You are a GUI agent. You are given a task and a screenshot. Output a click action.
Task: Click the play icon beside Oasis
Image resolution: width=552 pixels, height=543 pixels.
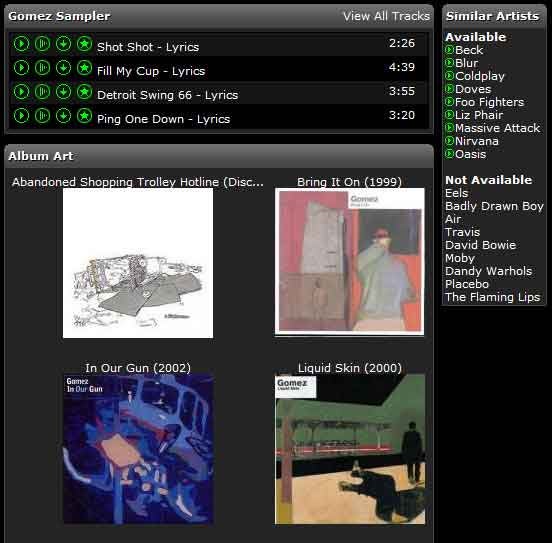pyautogui.click(x=449, y=154)
